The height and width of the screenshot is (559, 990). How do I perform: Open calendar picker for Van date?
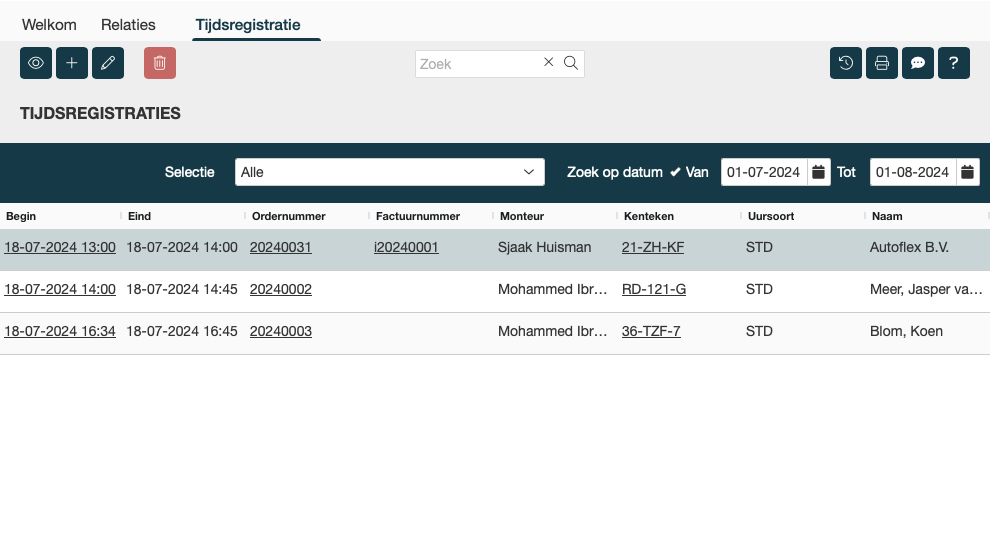pos(819,172)
